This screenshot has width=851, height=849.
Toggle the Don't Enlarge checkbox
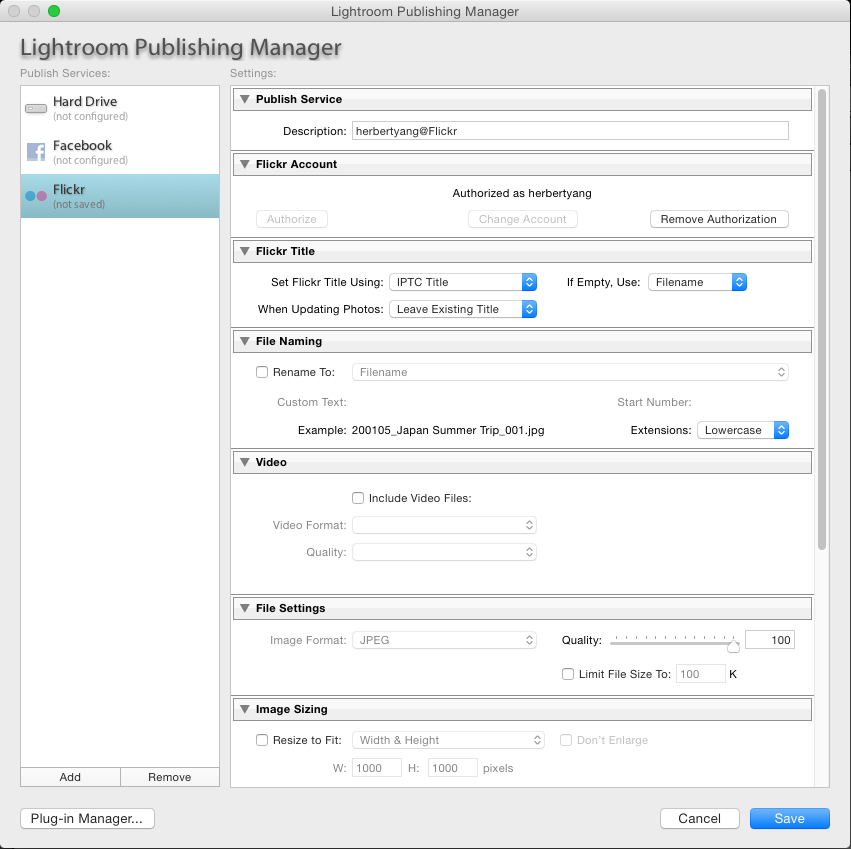pyautogui.click(x=566, y=740)
